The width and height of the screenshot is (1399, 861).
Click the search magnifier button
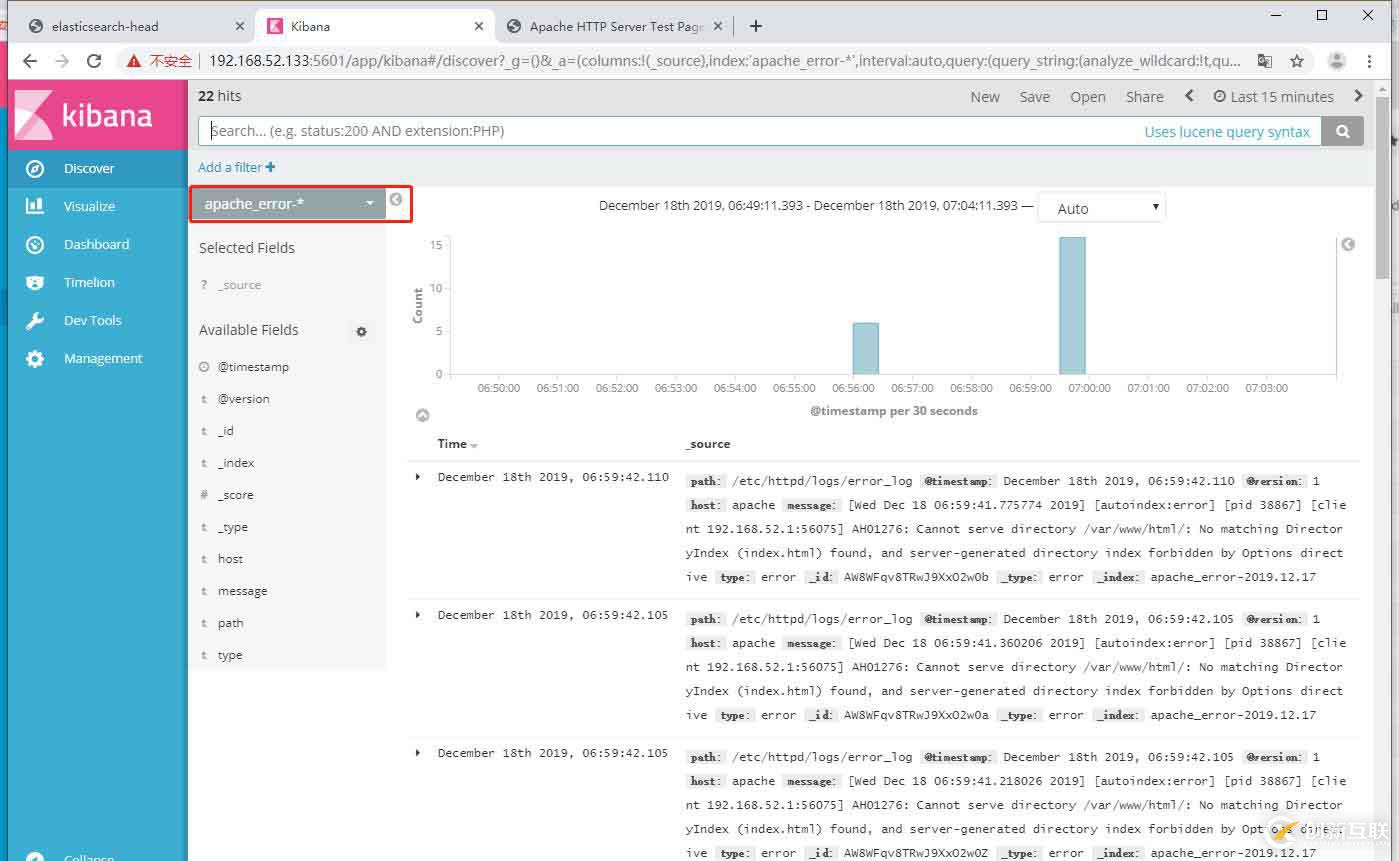1342,131
